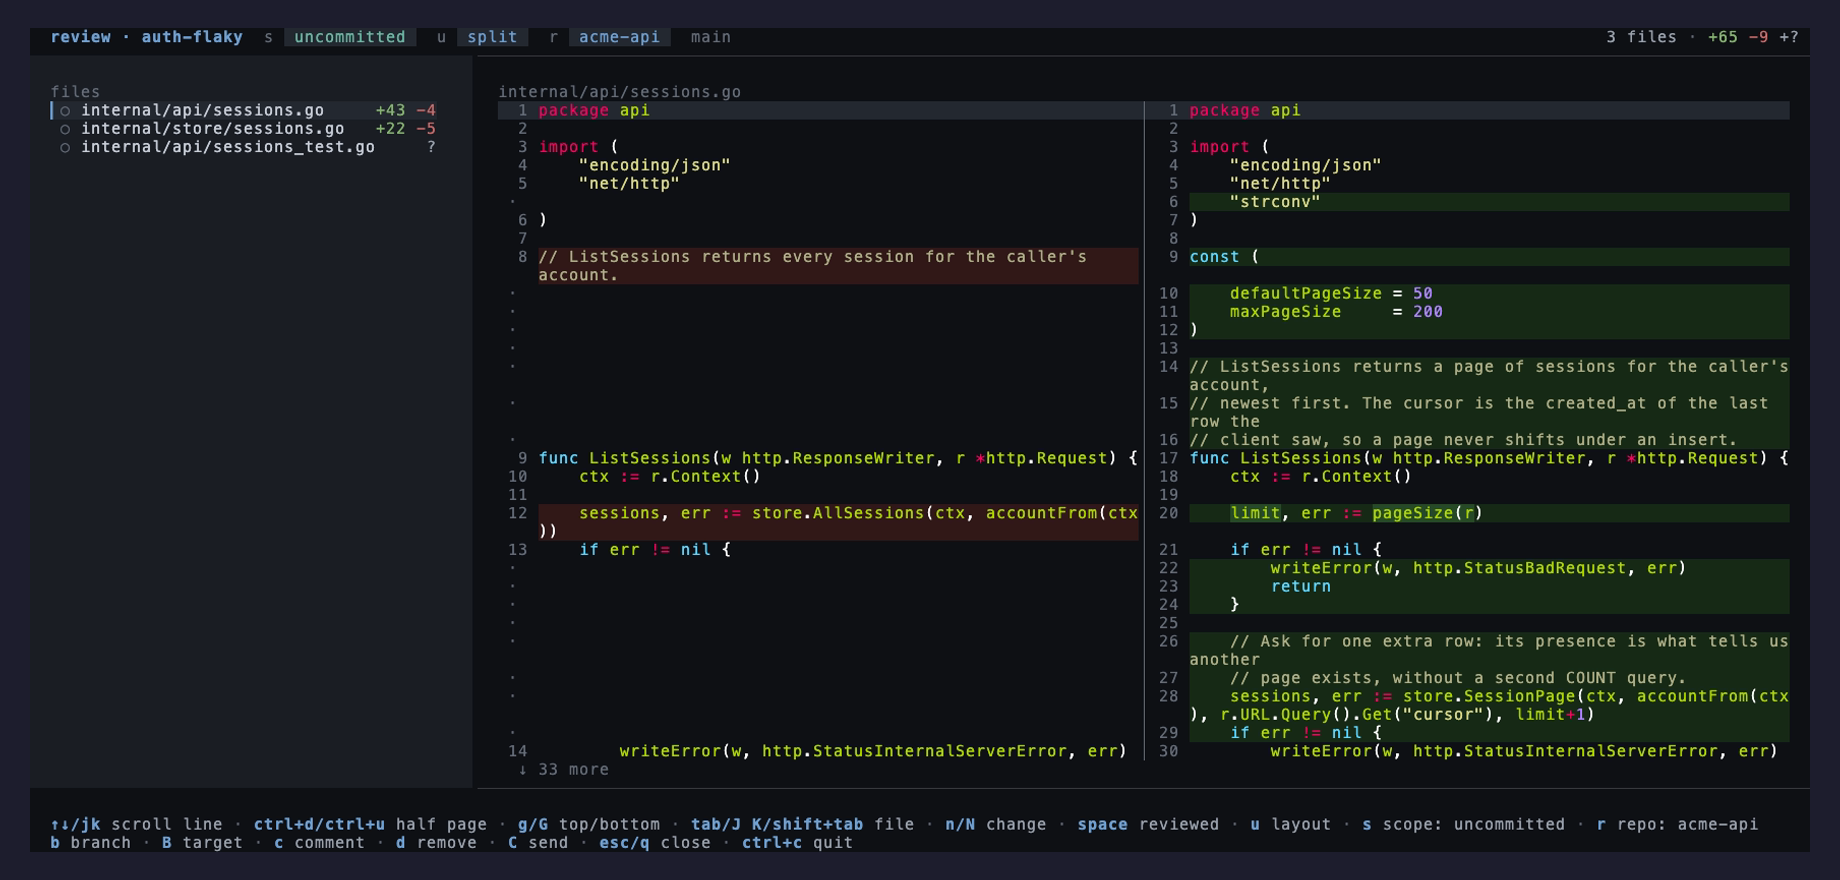Image resolution: width=1840 pixels, height=880 pixels.
Task: Open internal/api/sessions_test.go file
Action: tap(244, 147)
